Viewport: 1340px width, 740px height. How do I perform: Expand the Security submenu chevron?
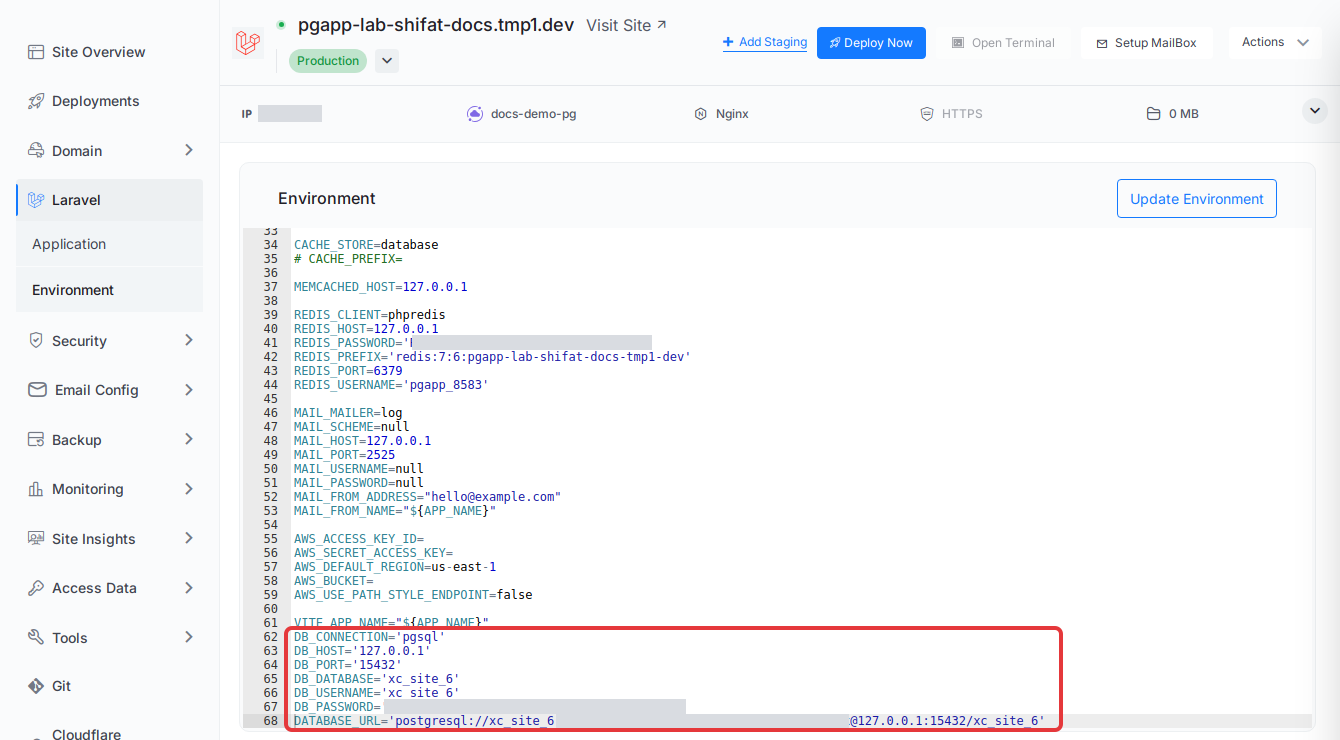(x=189, y=340)
